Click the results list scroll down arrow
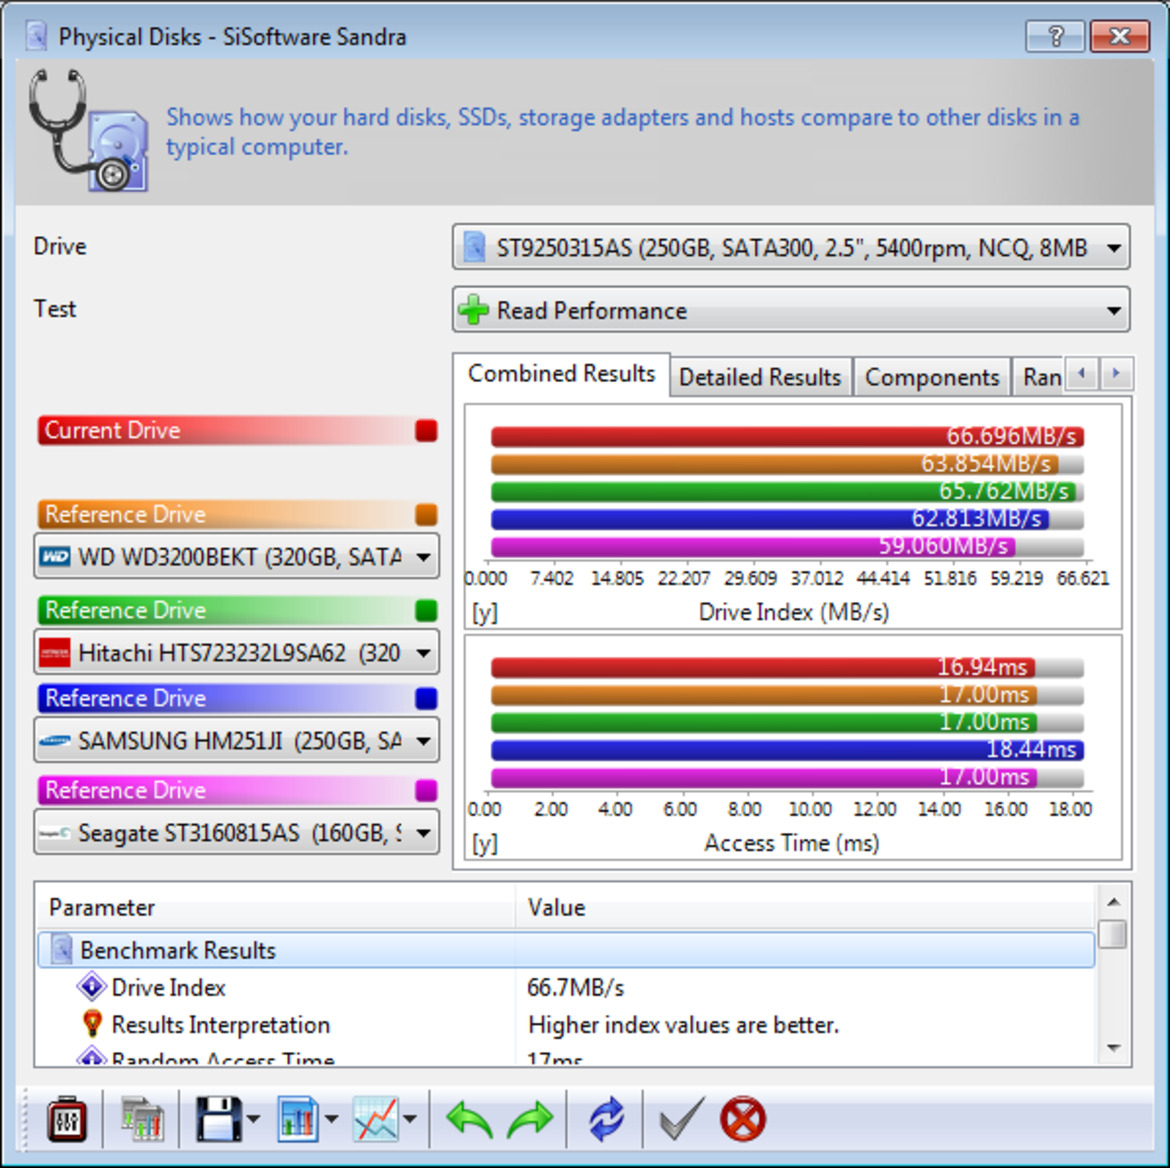Image resolution: width=1170 pixels, height=1168 pixels. 1113,1048
